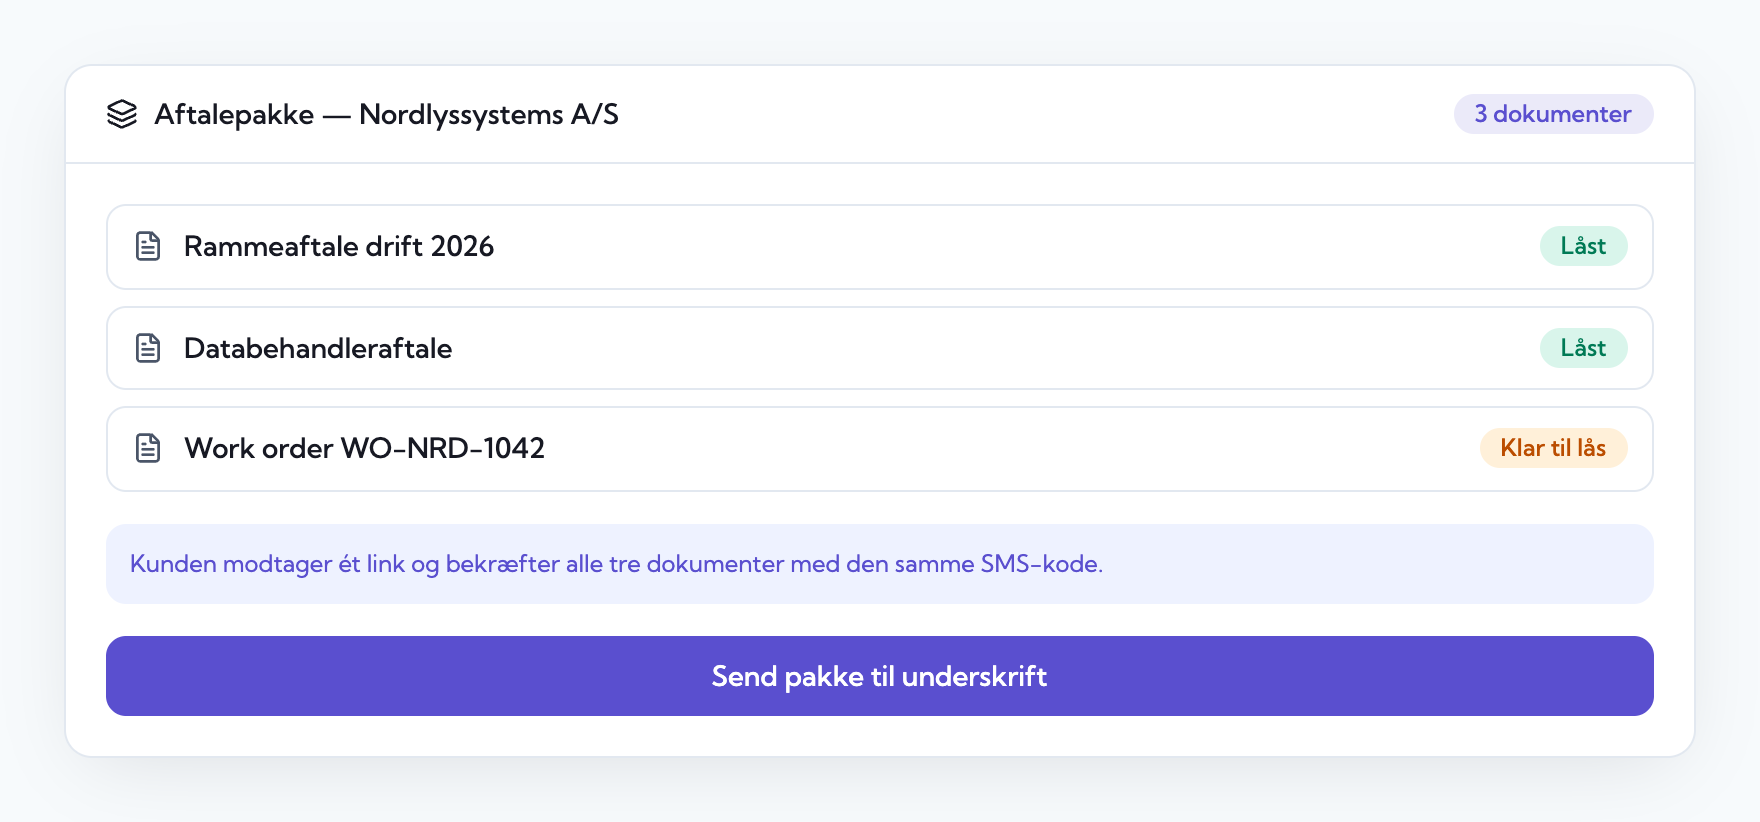1760x822 pixels.
Task: Click the stacked layers icon beside Aftalepakke
Action: coord(122,114)
